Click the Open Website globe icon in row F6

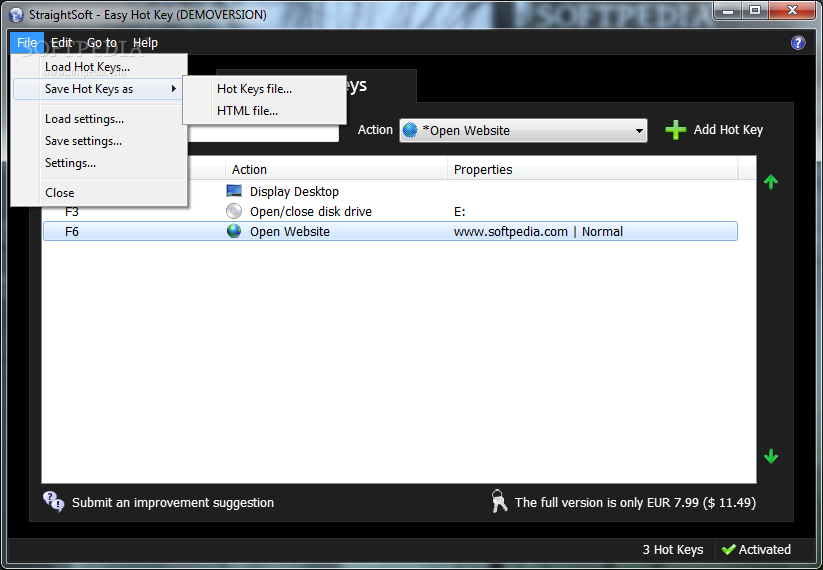pyautogui.click(x=234, y=231)
